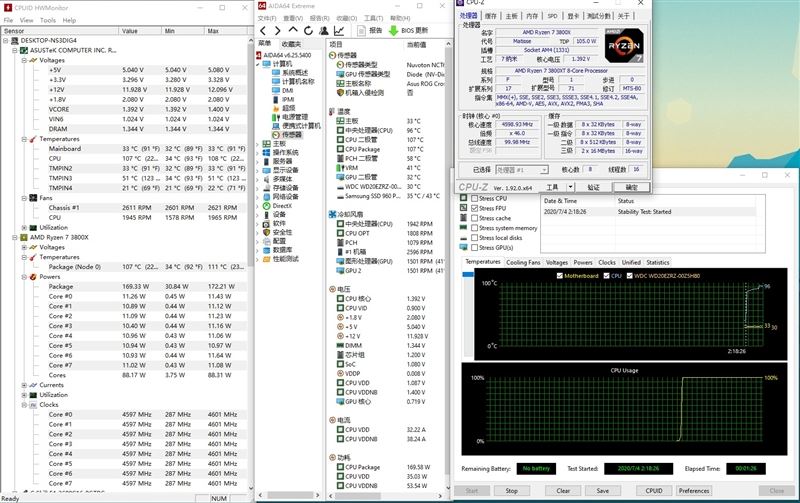Select the IPMI item in AIDA64 tree
Viewport: 800px width, 503px height.
point(288,99)
